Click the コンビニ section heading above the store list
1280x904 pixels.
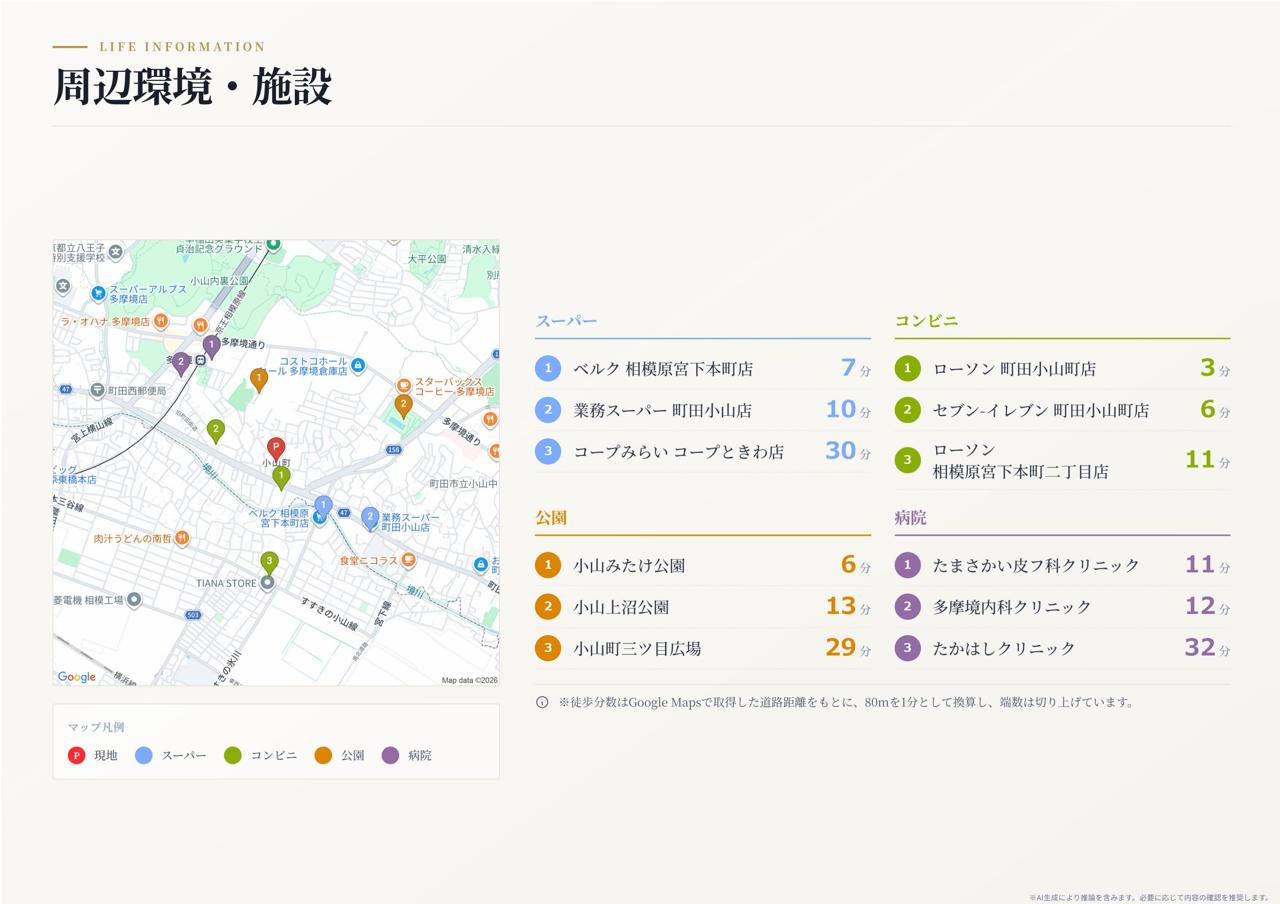926,321
